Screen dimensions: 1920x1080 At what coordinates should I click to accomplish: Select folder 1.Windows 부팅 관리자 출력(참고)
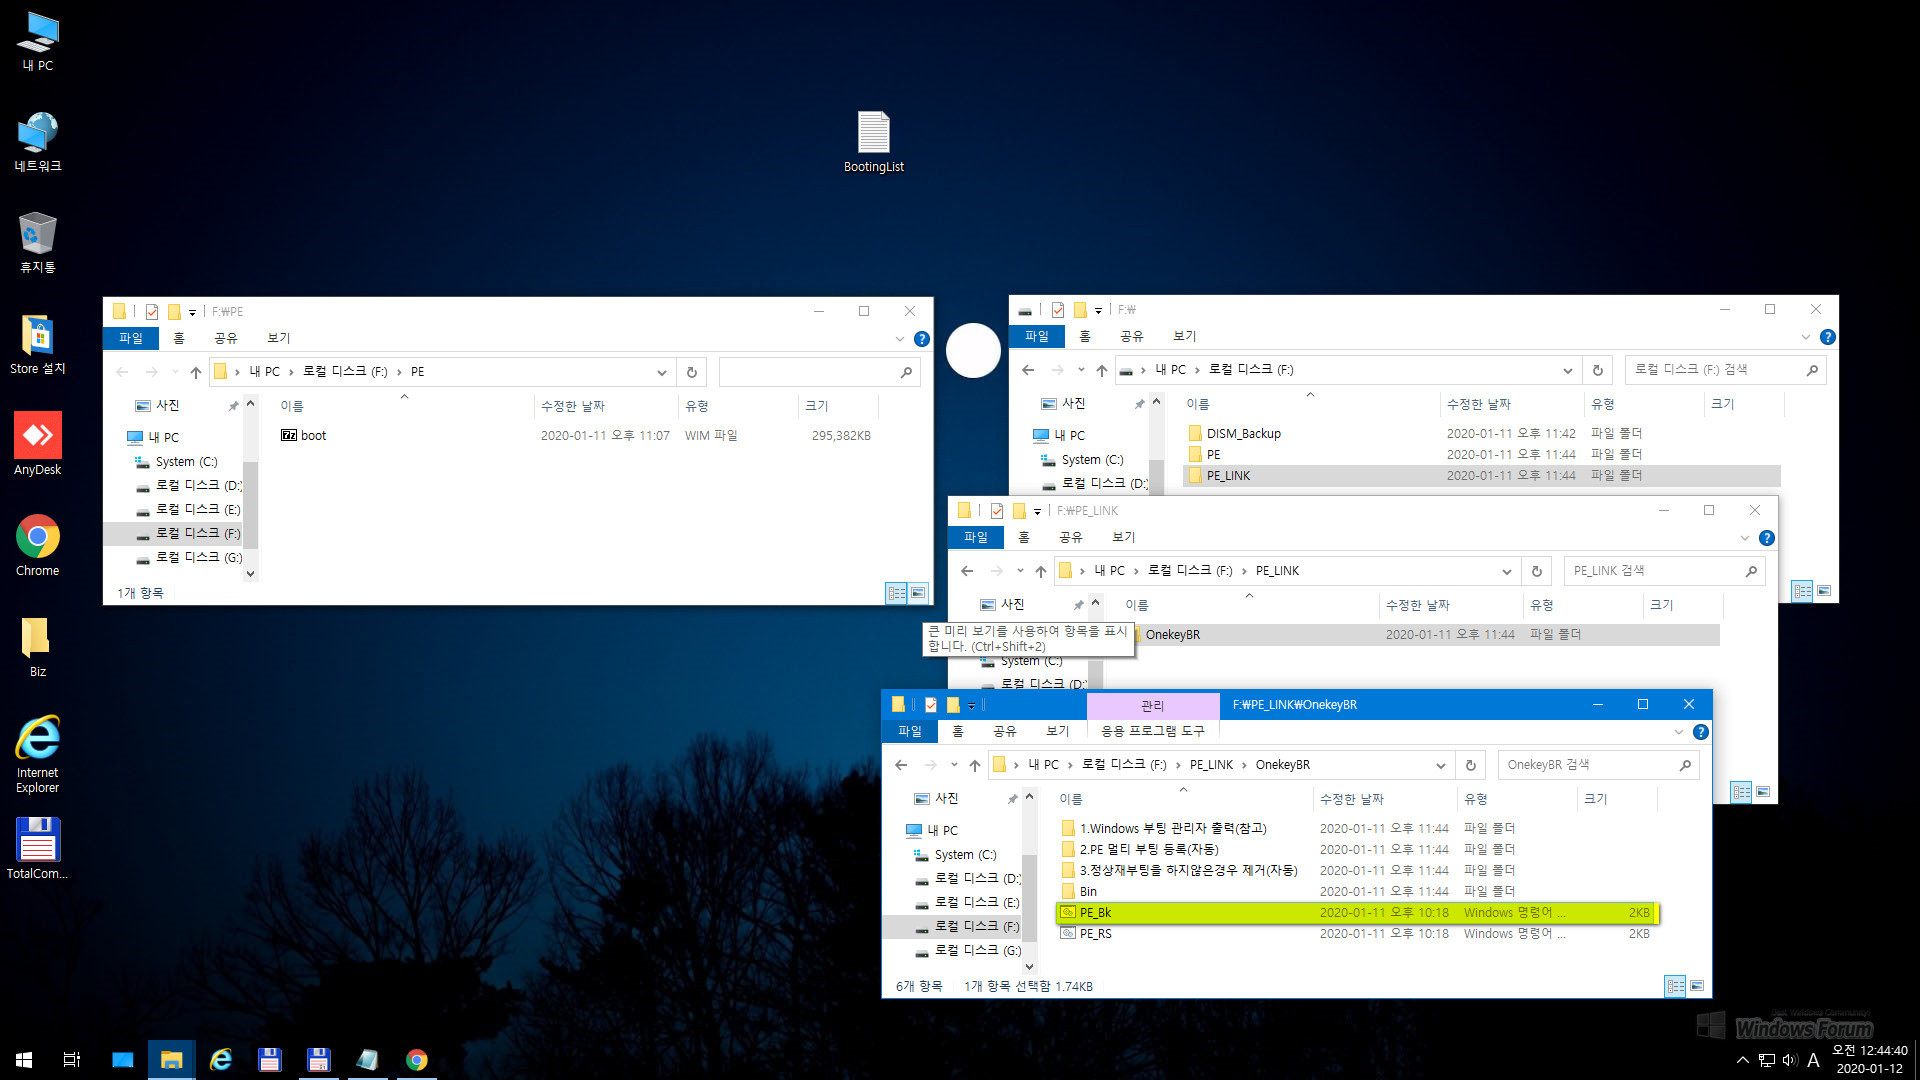pyautogui.click(x=1358, y=829)
